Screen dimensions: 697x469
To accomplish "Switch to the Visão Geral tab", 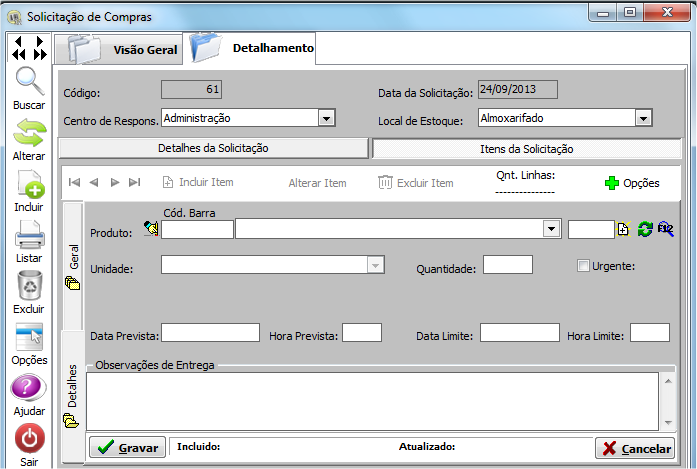I will tap(120, 49).
